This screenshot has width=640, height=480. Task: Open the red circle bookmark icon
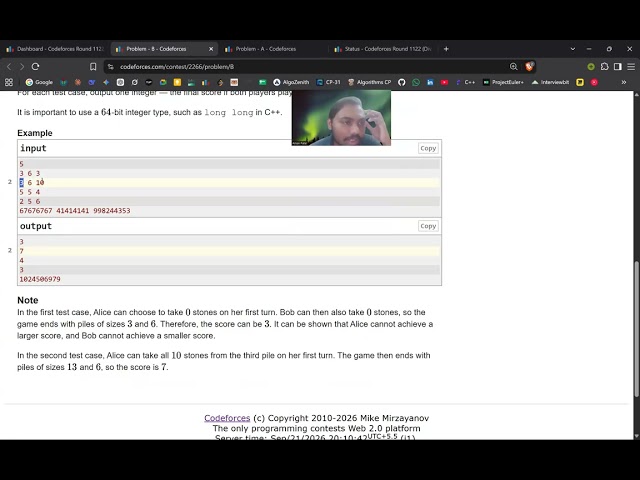click(594, 82)
